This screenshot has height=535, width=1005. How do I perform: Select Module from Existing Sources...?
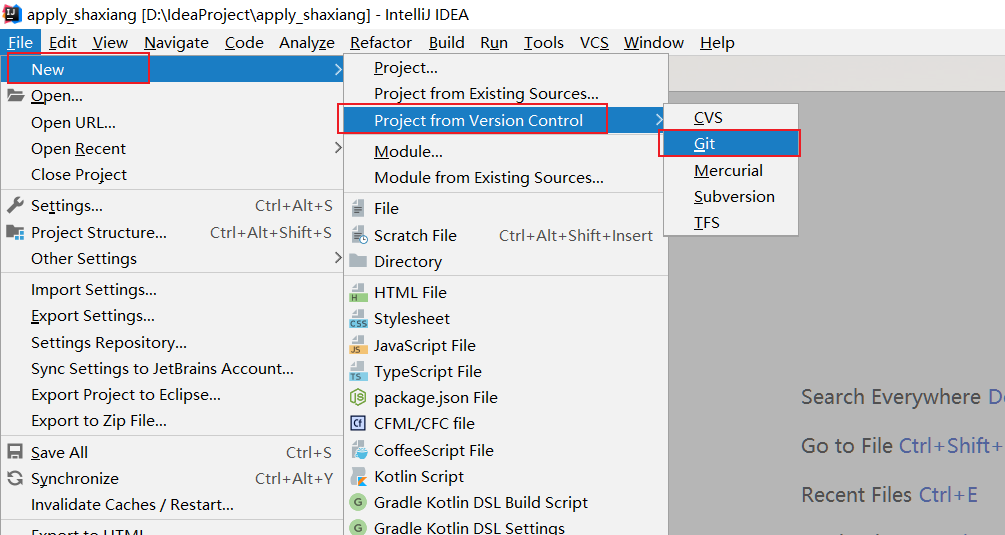point(506,177)
